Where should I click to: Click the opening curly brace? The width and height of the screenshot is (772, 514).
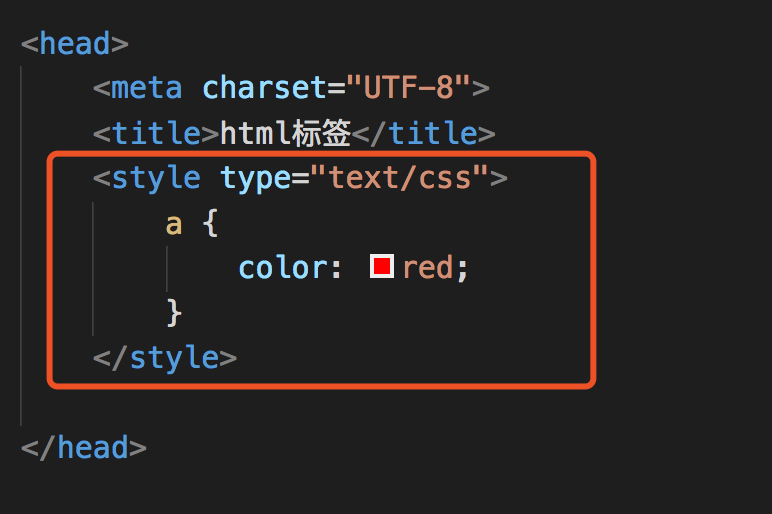[210, 223]
